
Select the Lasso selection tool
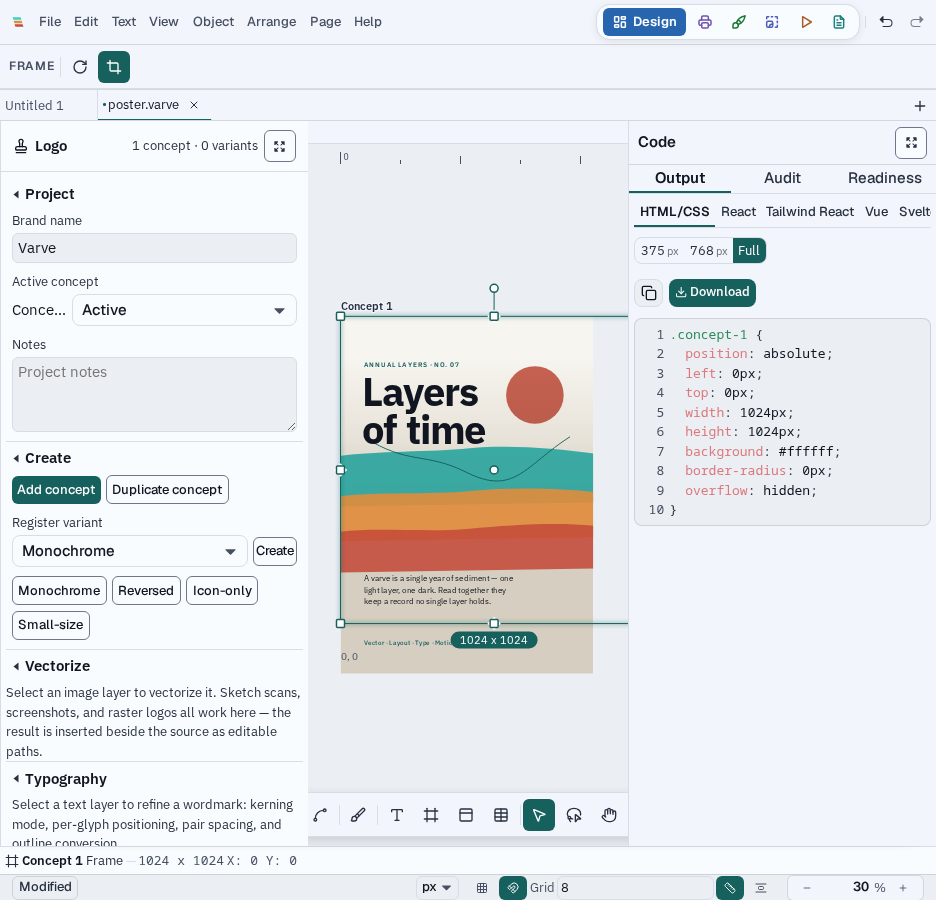[574, 815]
